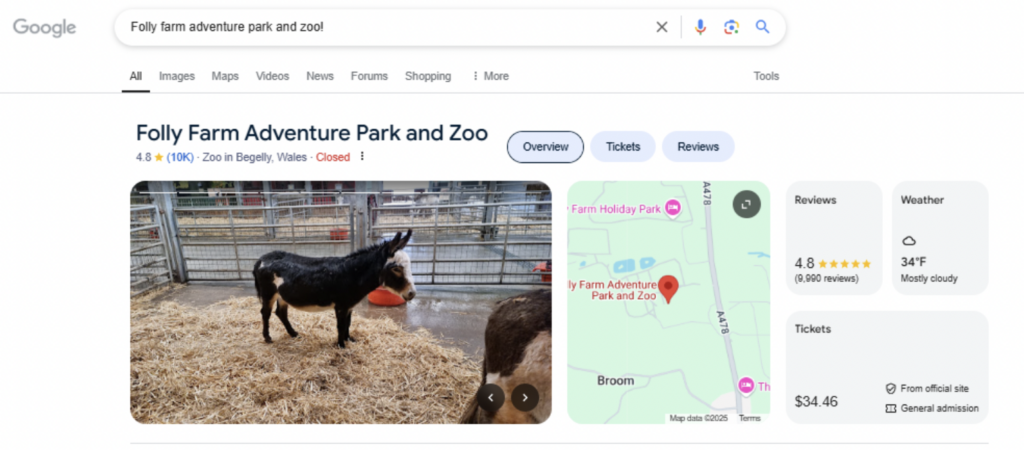
Task: Switch to the Maps tab
Action: (x=225, y=76)
